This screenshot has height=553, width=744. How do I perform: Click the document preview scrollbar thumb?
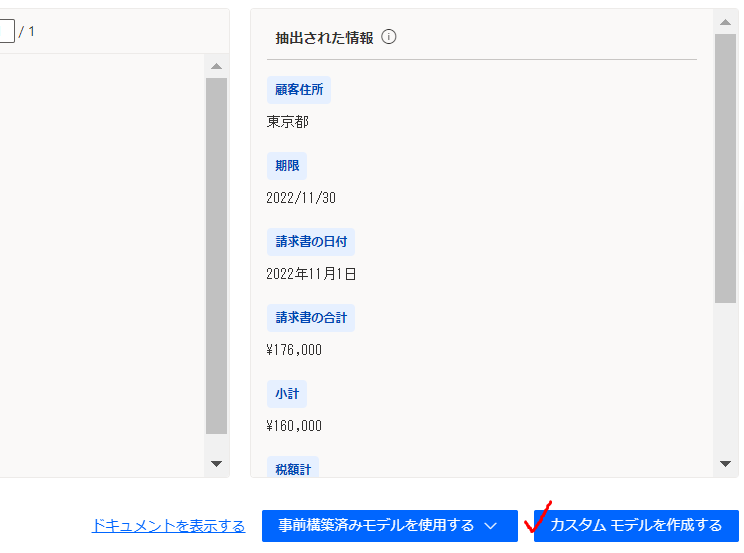coord(216,255)
